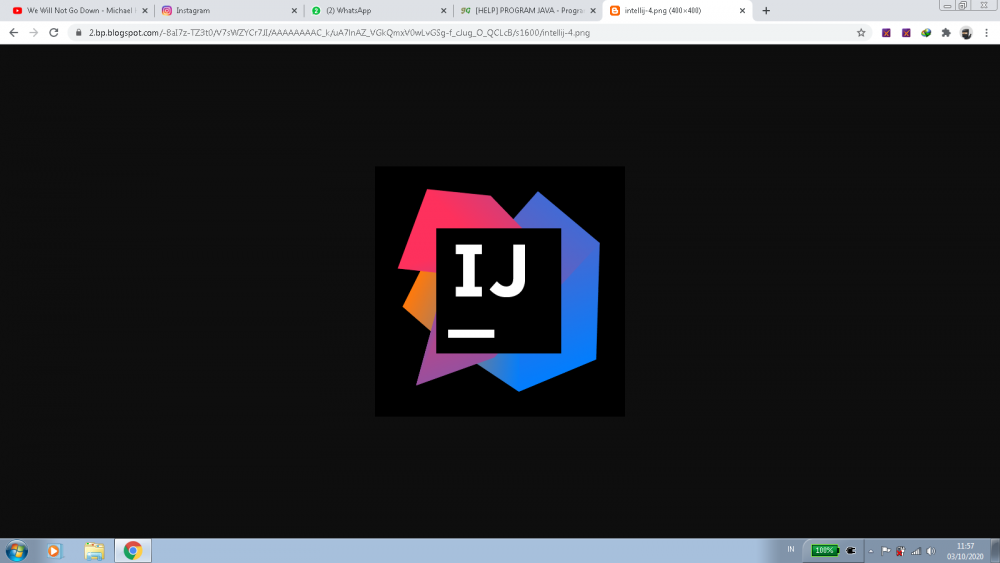The width and height of the screenshot is (1000, 563).
Task: Switch to the [HELP] PROGRAM JAVA tab
Action: click(x=526, y=10)
